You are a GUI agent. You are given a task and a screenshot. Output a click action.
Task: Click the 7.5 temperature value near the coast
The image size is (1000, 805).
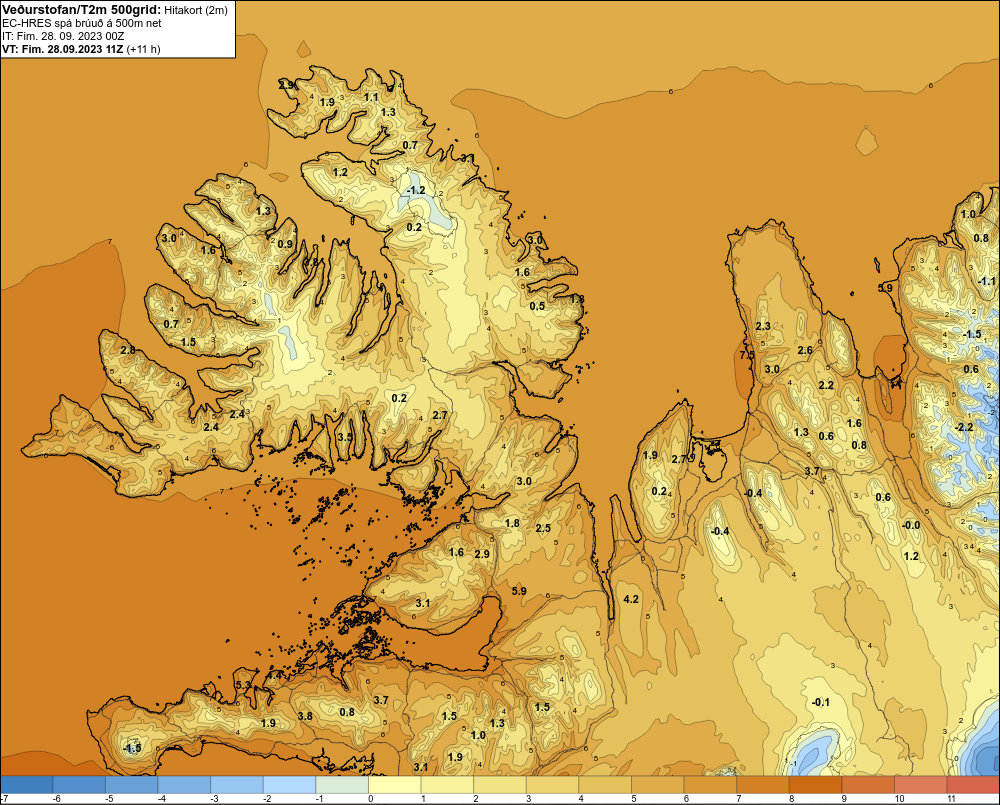tap(747, 355)
